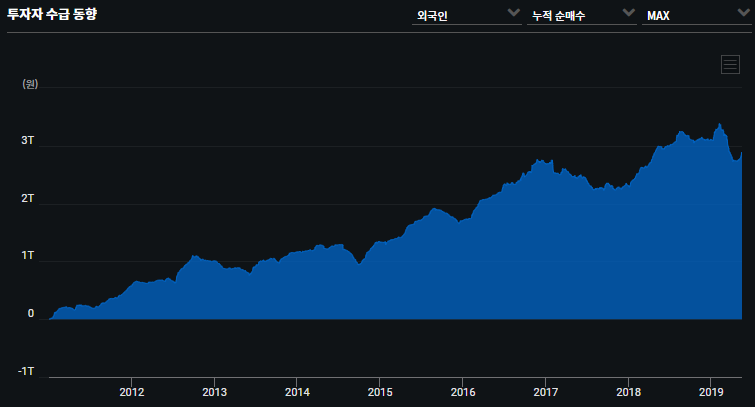Viewport: 755px width, 407px height.
Task: Click the 2013 x-axis label
Action: pos(214,392)
